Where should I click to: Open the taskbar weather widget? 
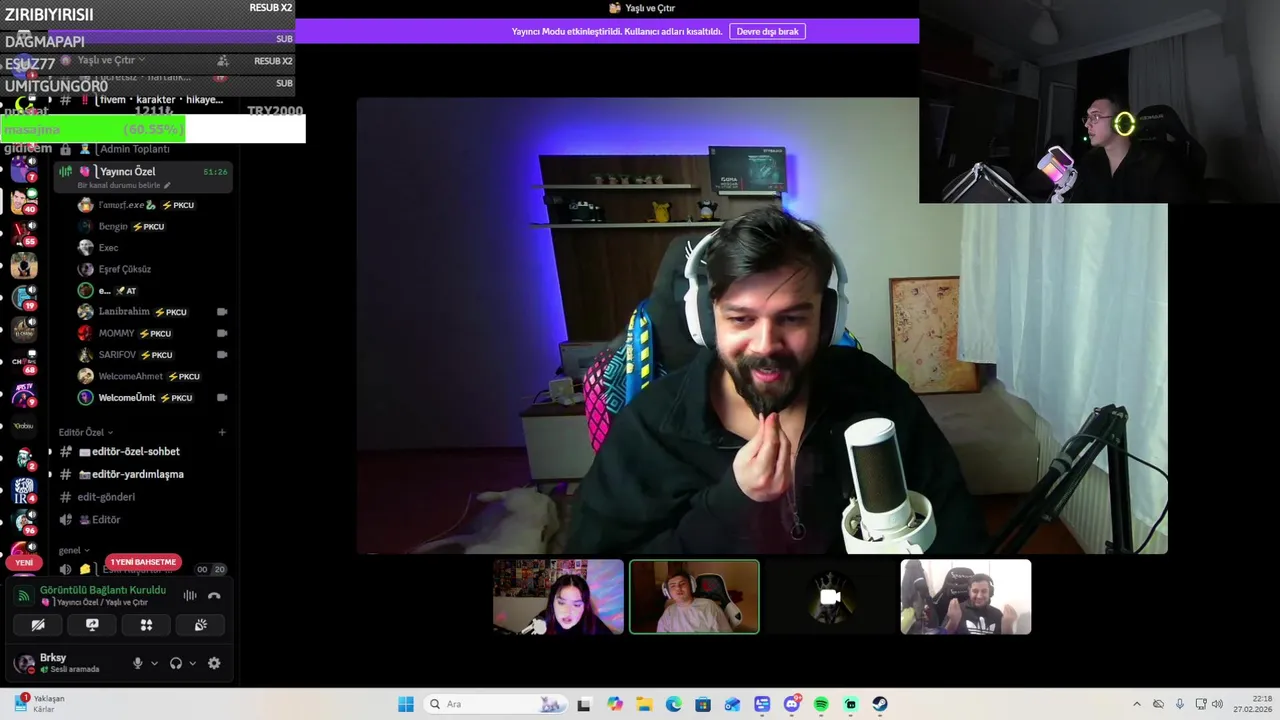coord(40,704)
